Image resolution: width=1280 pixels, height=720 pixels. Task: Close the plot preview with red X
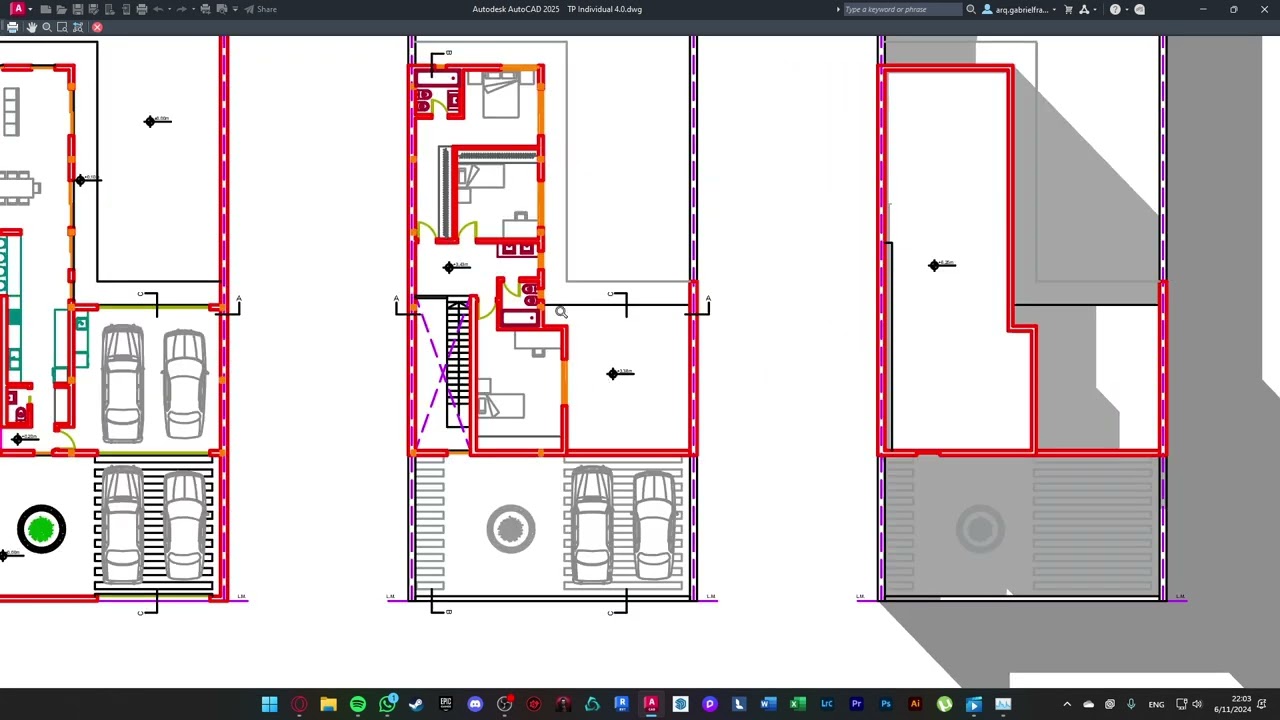click(x=97, y=27)
